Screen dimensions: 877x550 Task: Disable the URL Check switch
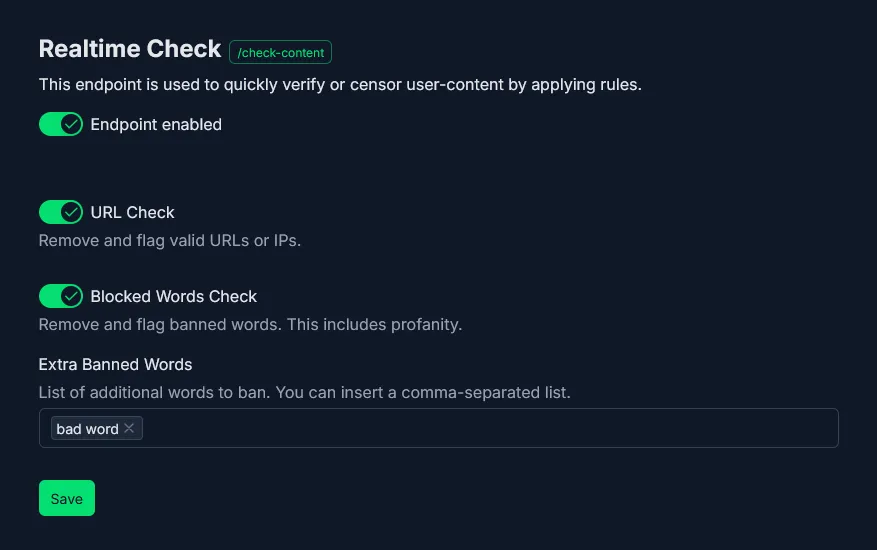click(x=60, y=212)
